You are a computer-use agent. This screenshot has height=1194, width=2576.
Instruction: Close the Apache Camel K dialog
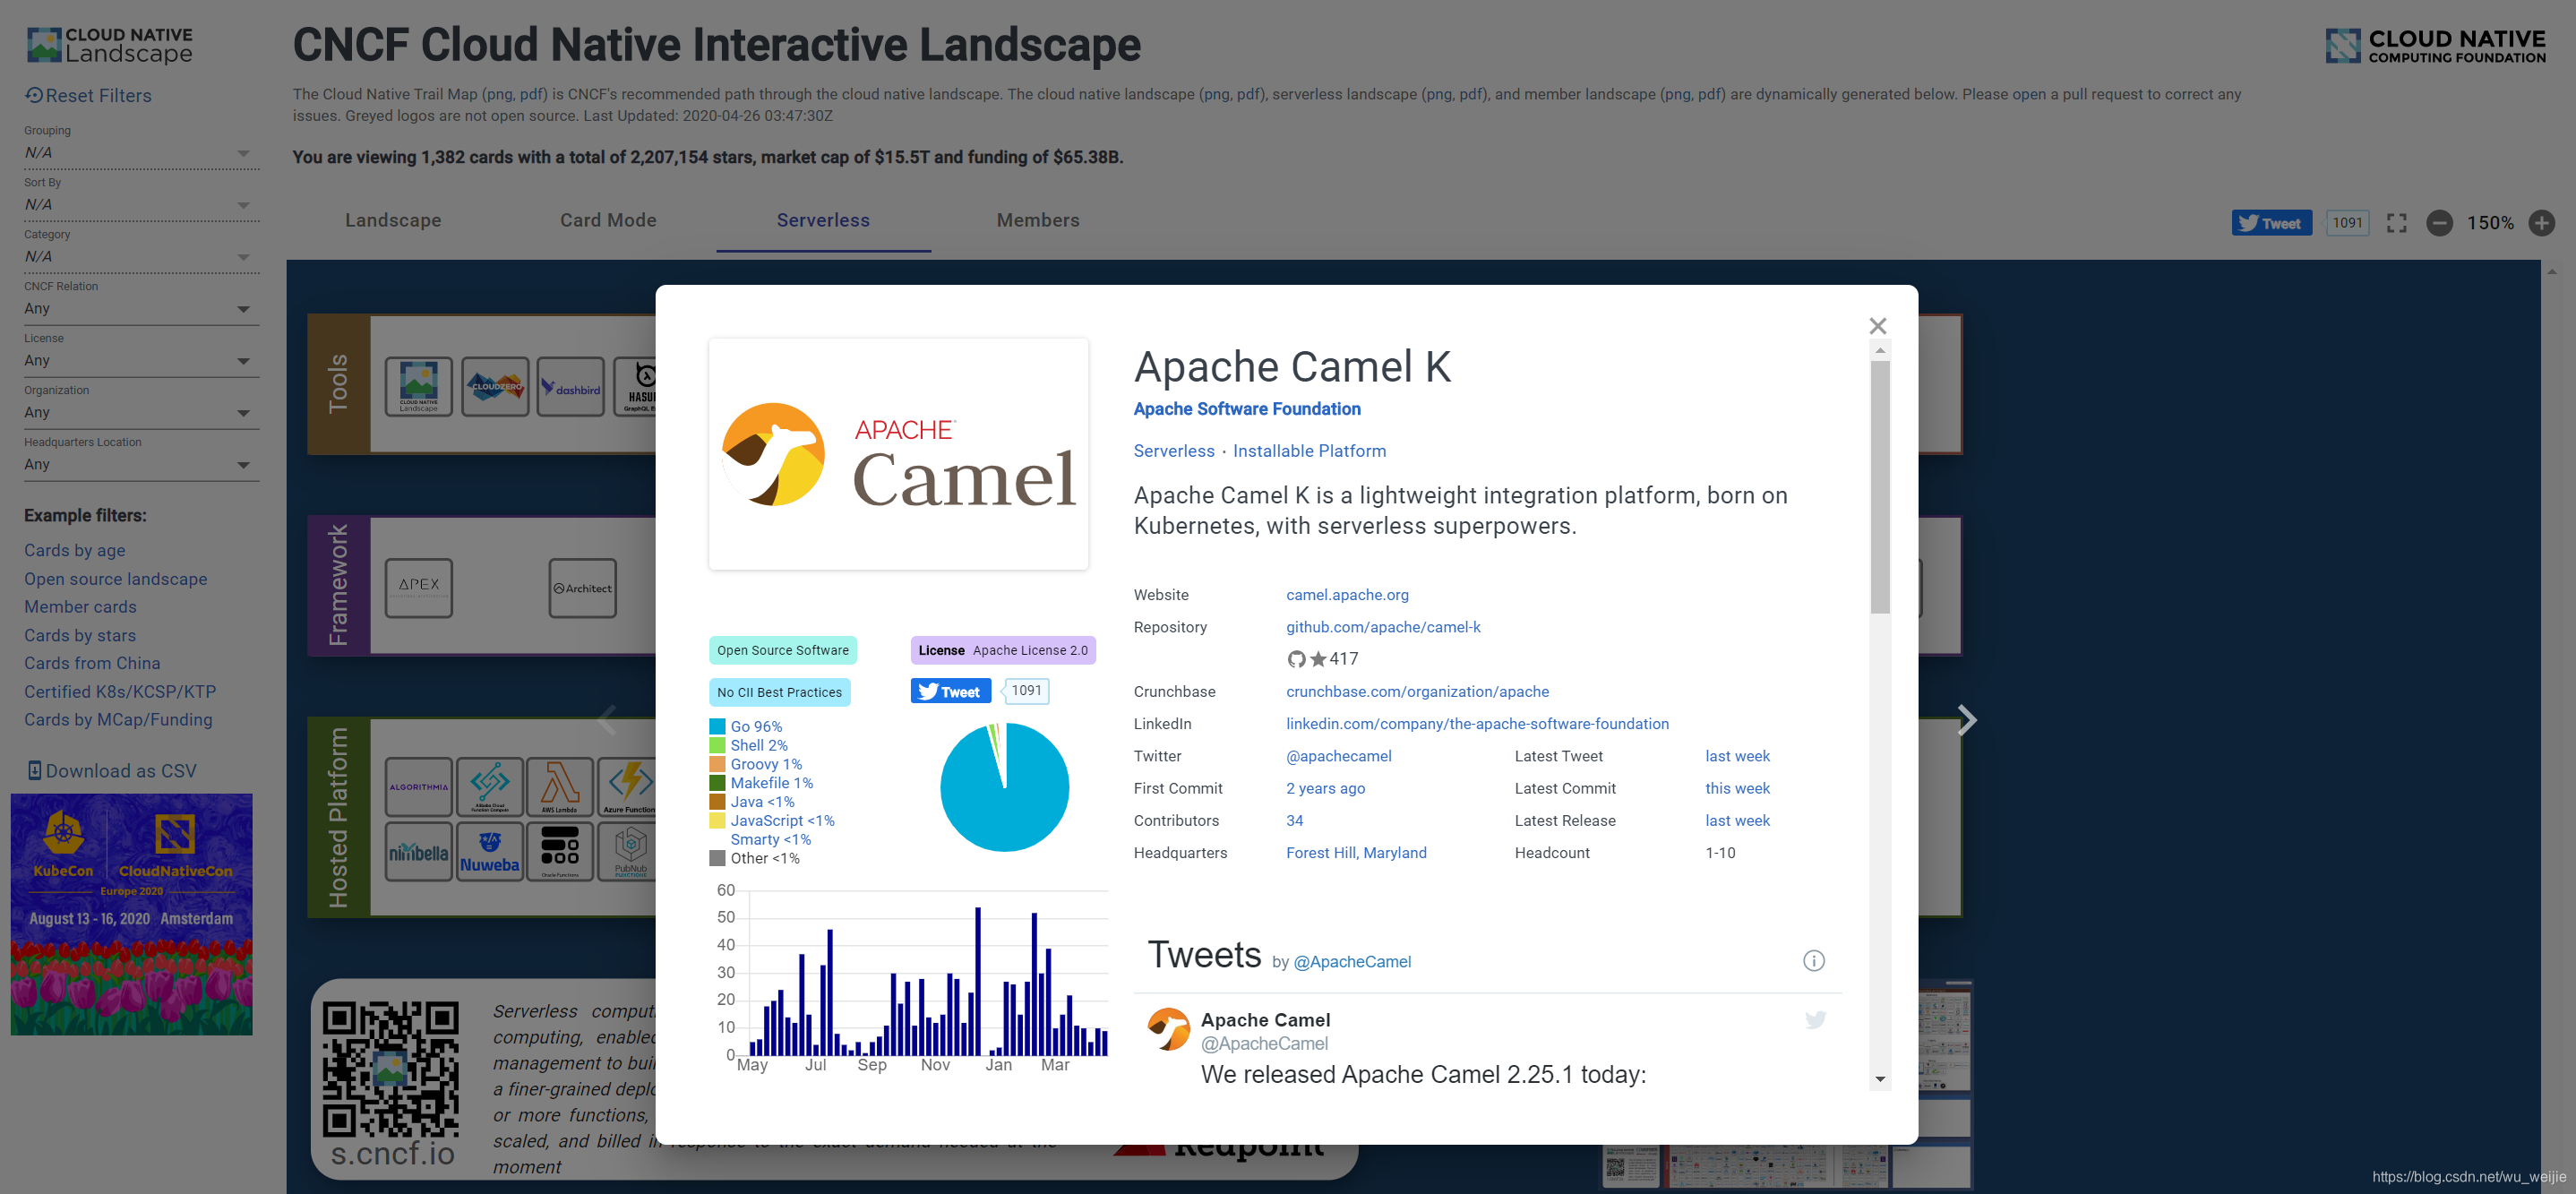click(1877, 326)
